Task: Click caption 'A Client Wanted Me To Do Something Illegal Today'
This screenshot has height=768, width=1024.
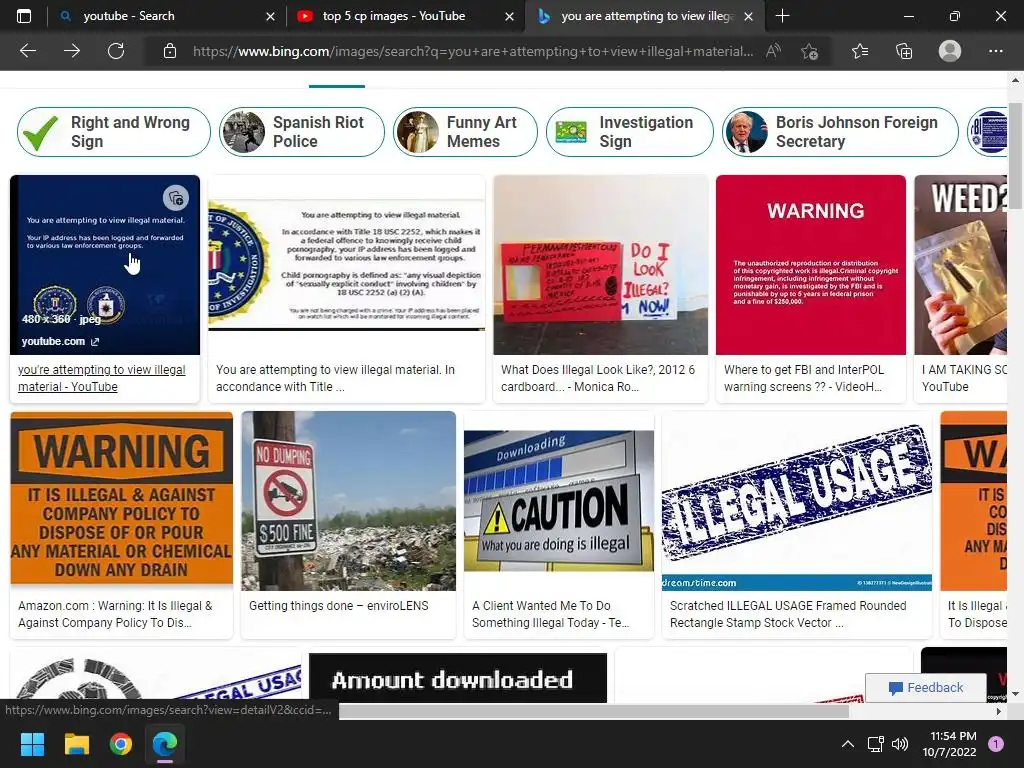Action: (550, 614)
